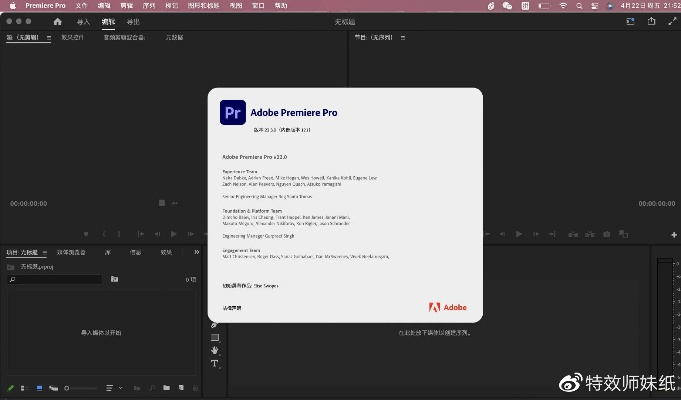
Task: Open the button editor plus icon in program monitor
Action: (x=673, y=234)
